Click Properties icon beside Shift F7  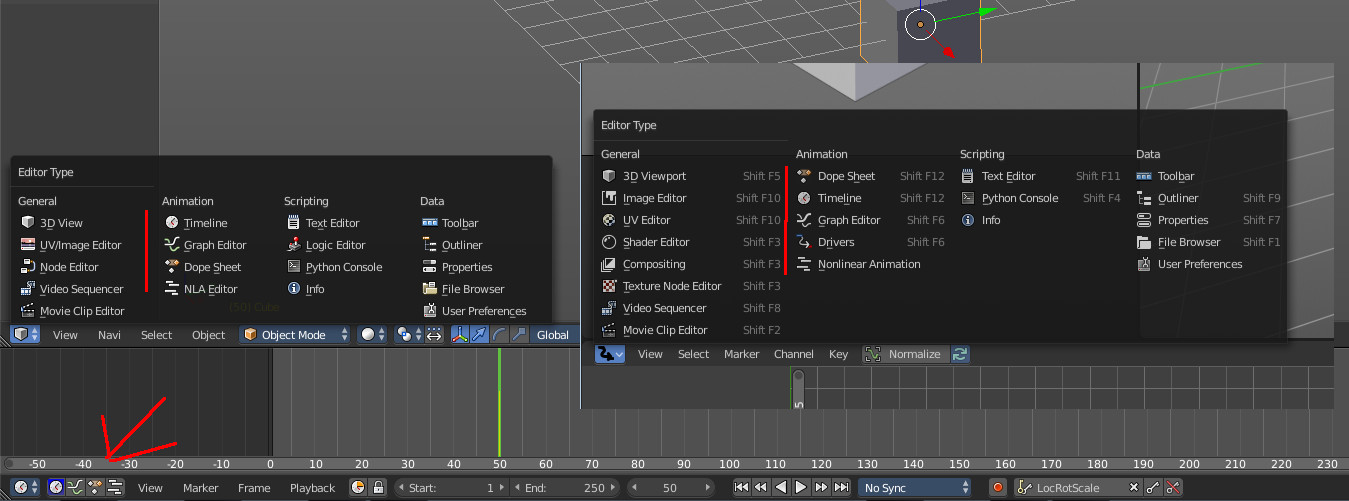click(1144, 220)
